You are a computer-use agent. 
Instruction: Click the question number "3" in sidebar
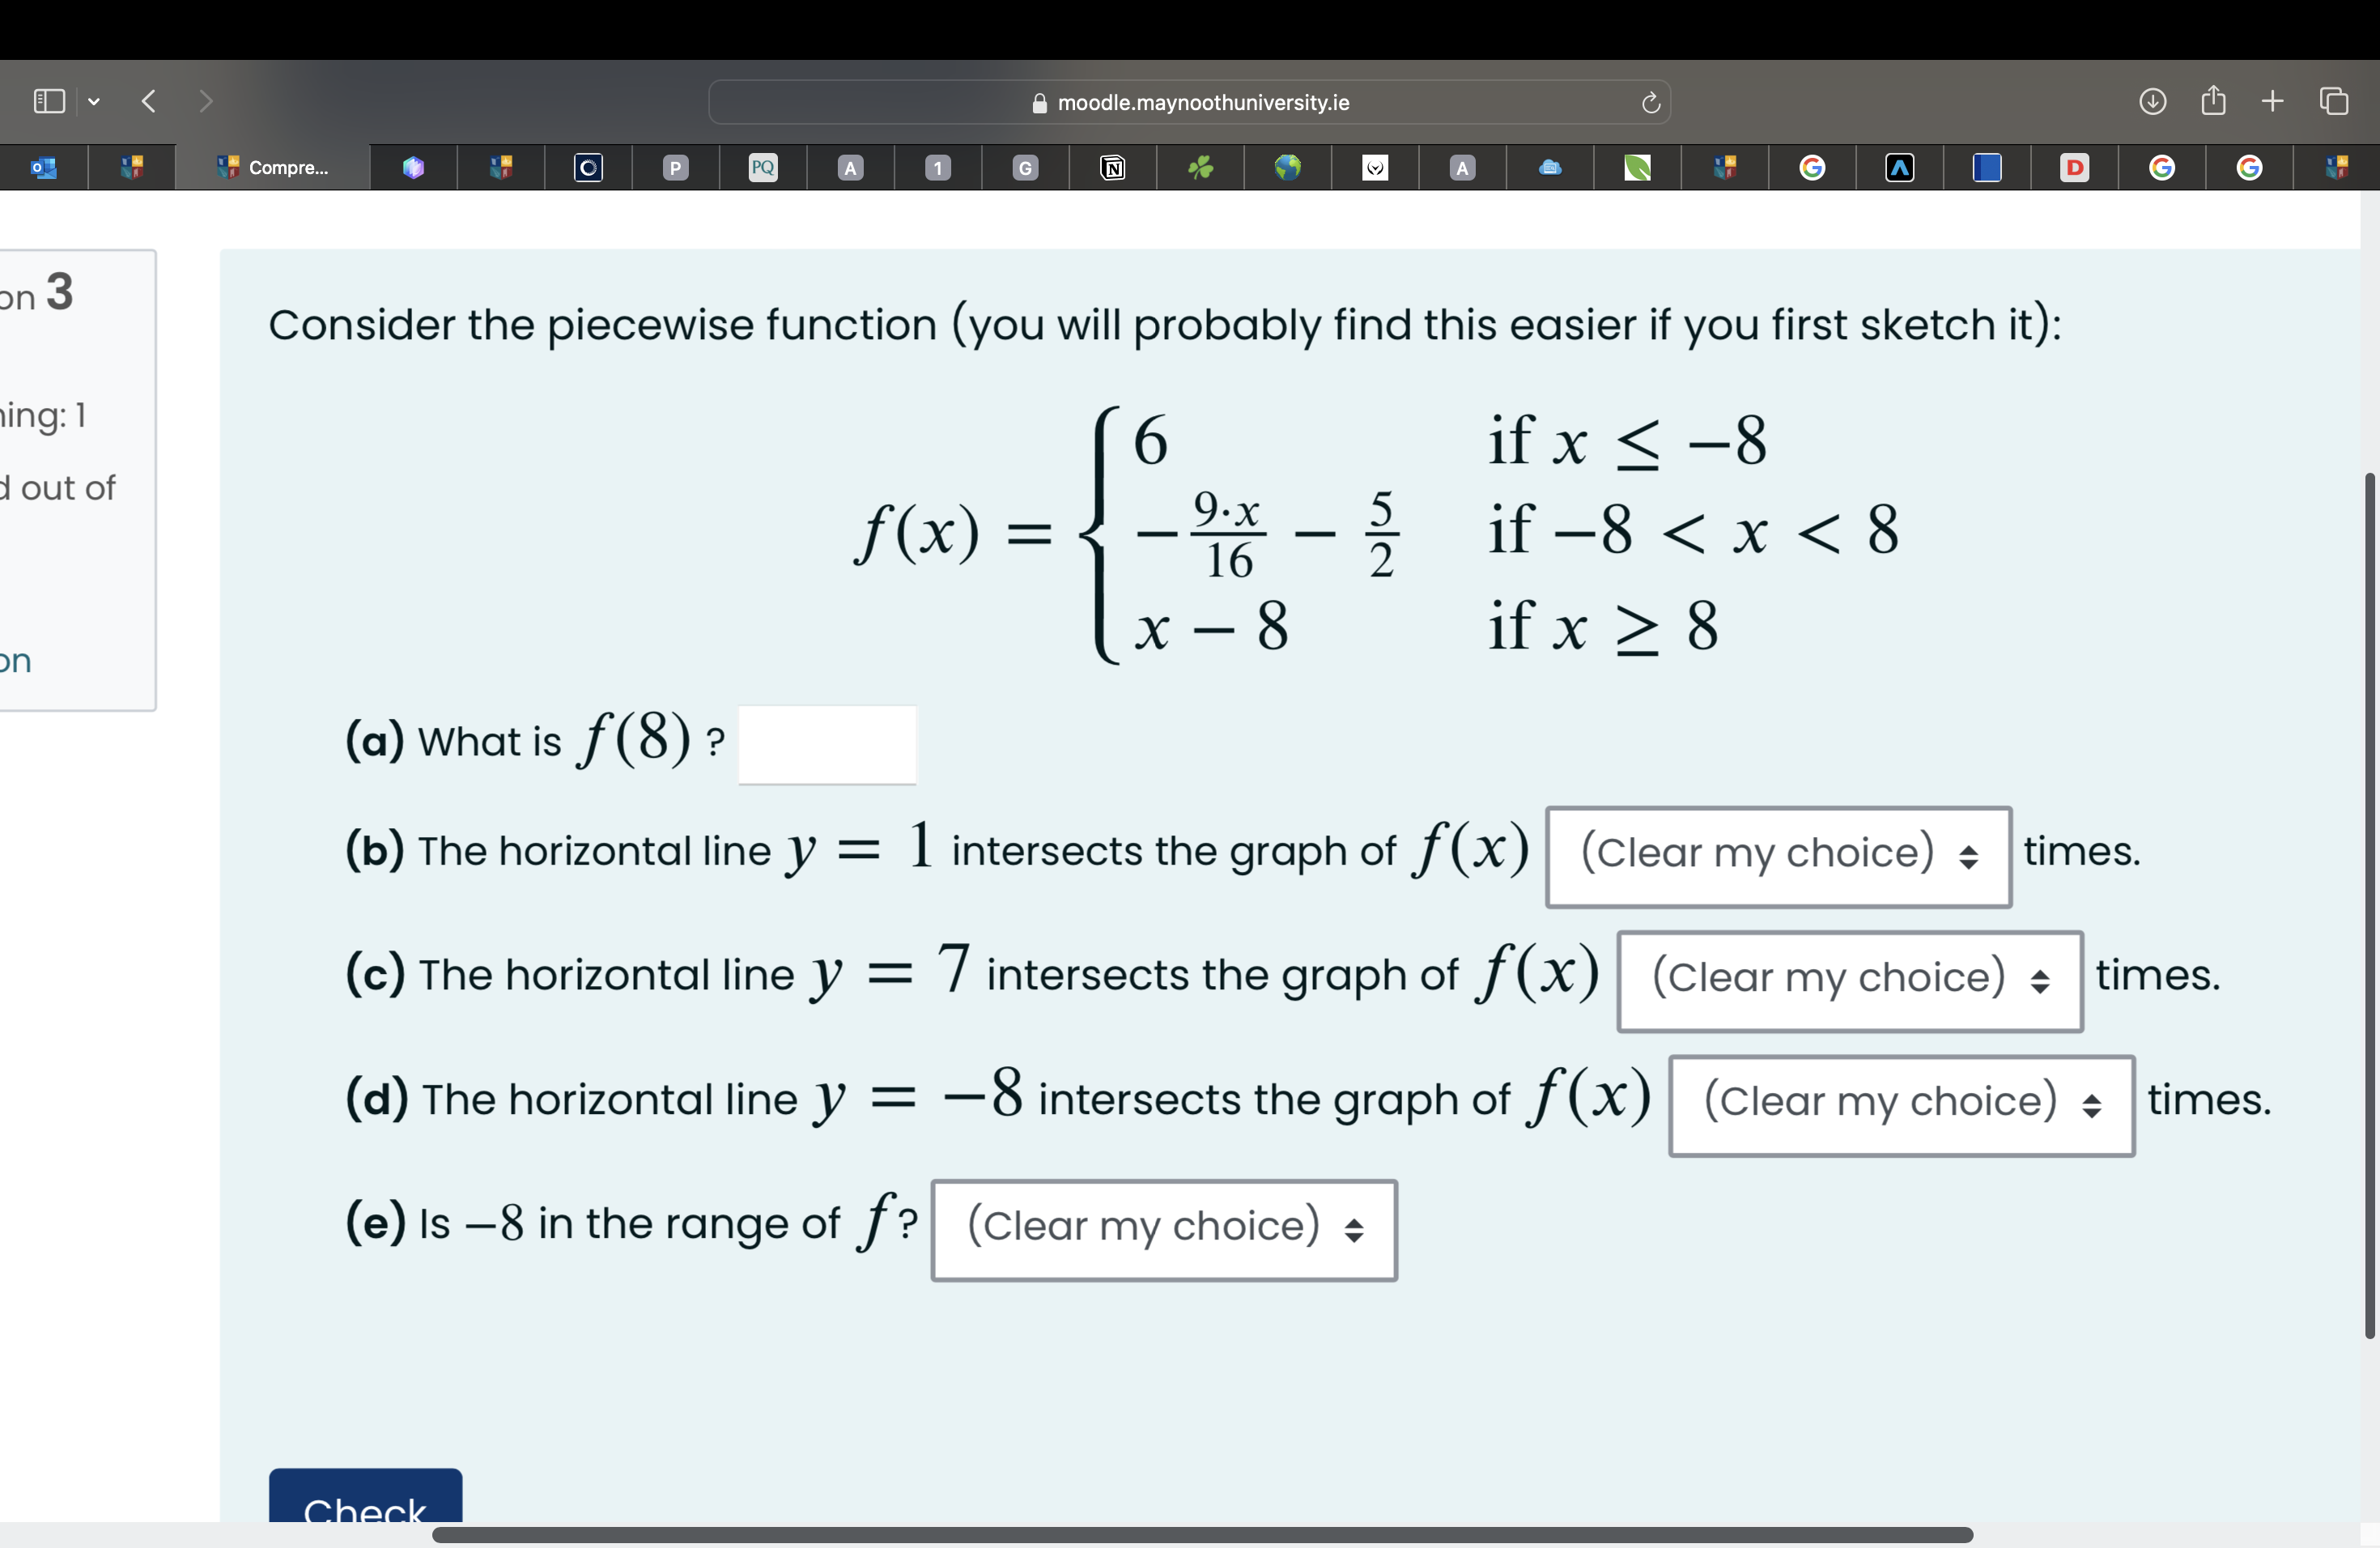(x=60, y=292)
